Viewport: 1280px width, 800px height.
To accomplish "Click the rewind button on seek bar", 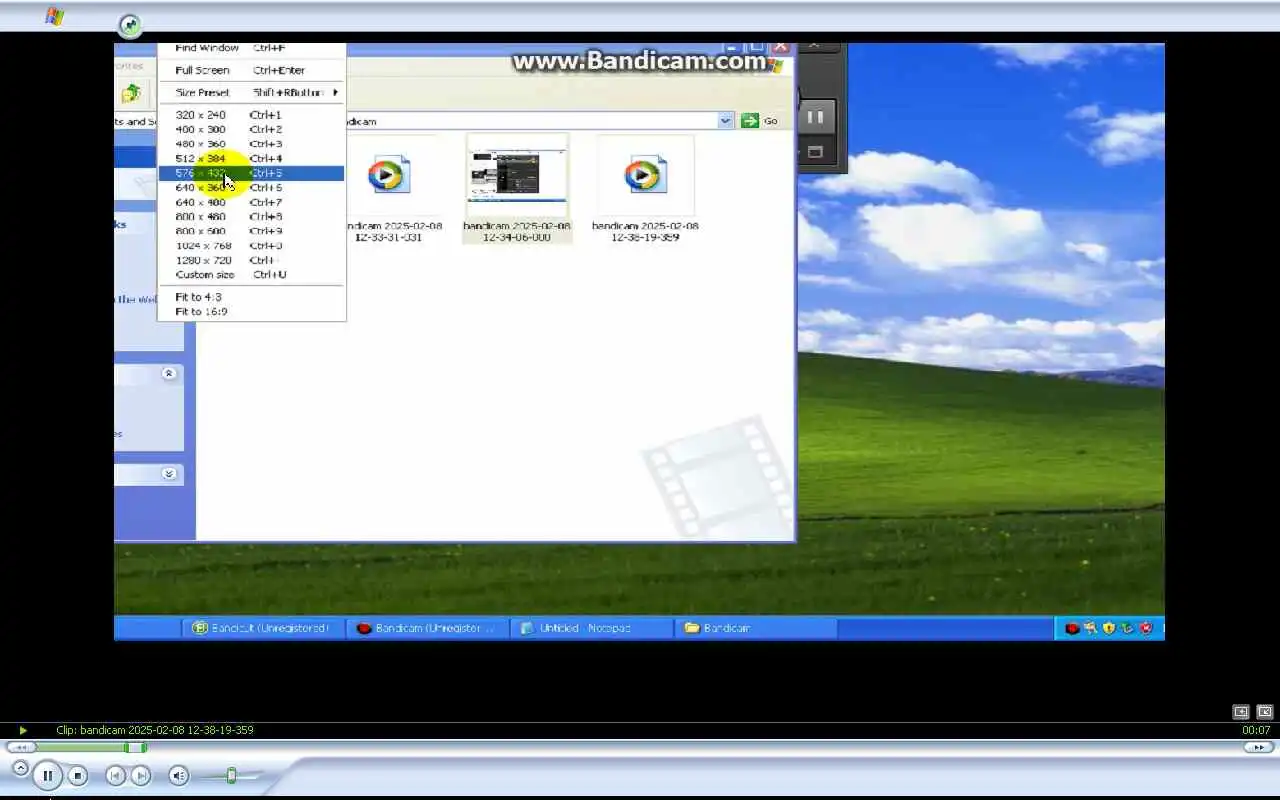I will point(21,747).
